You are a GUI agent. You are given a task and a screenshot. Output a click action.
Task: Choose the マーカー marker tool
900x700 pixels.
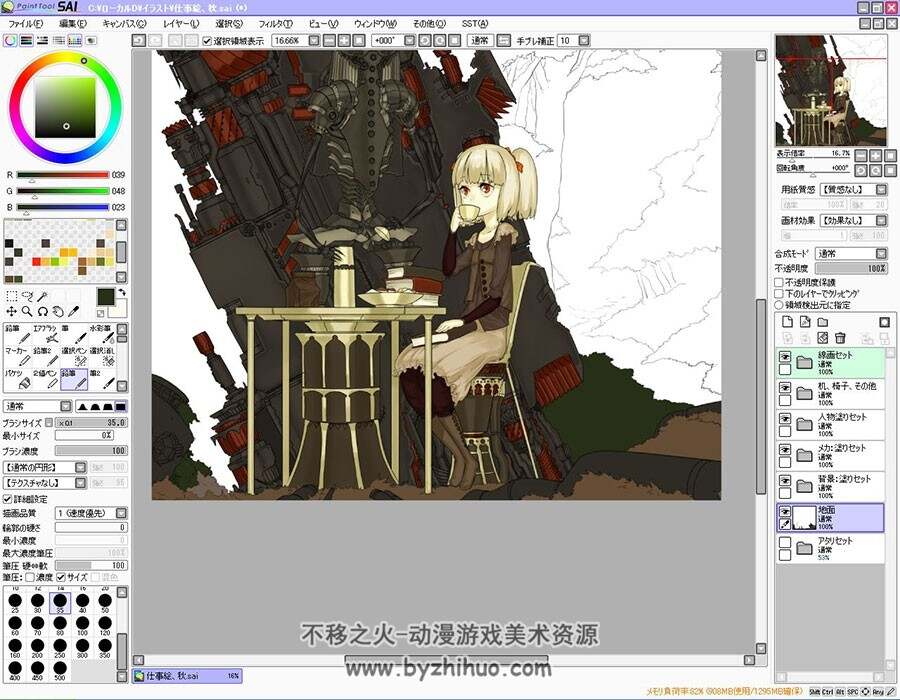pyautogui.click(x=18, y=356)
